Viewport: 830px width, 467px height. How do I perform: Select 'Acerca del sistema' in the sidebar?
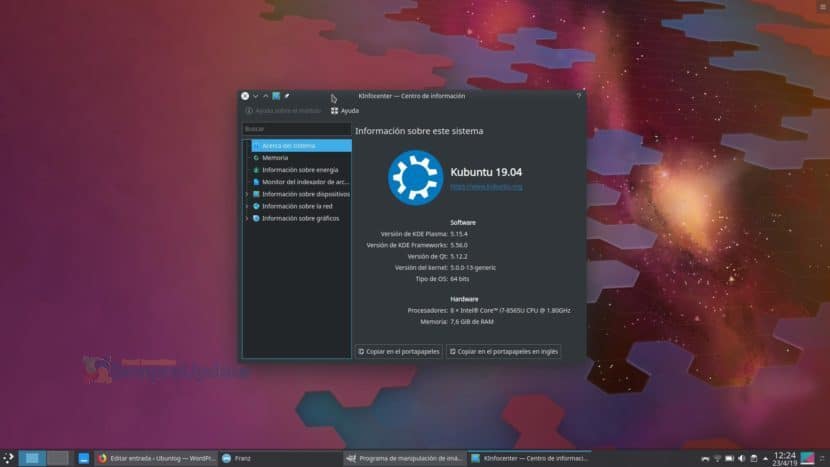pyautogui.click(x=301, y=146)
